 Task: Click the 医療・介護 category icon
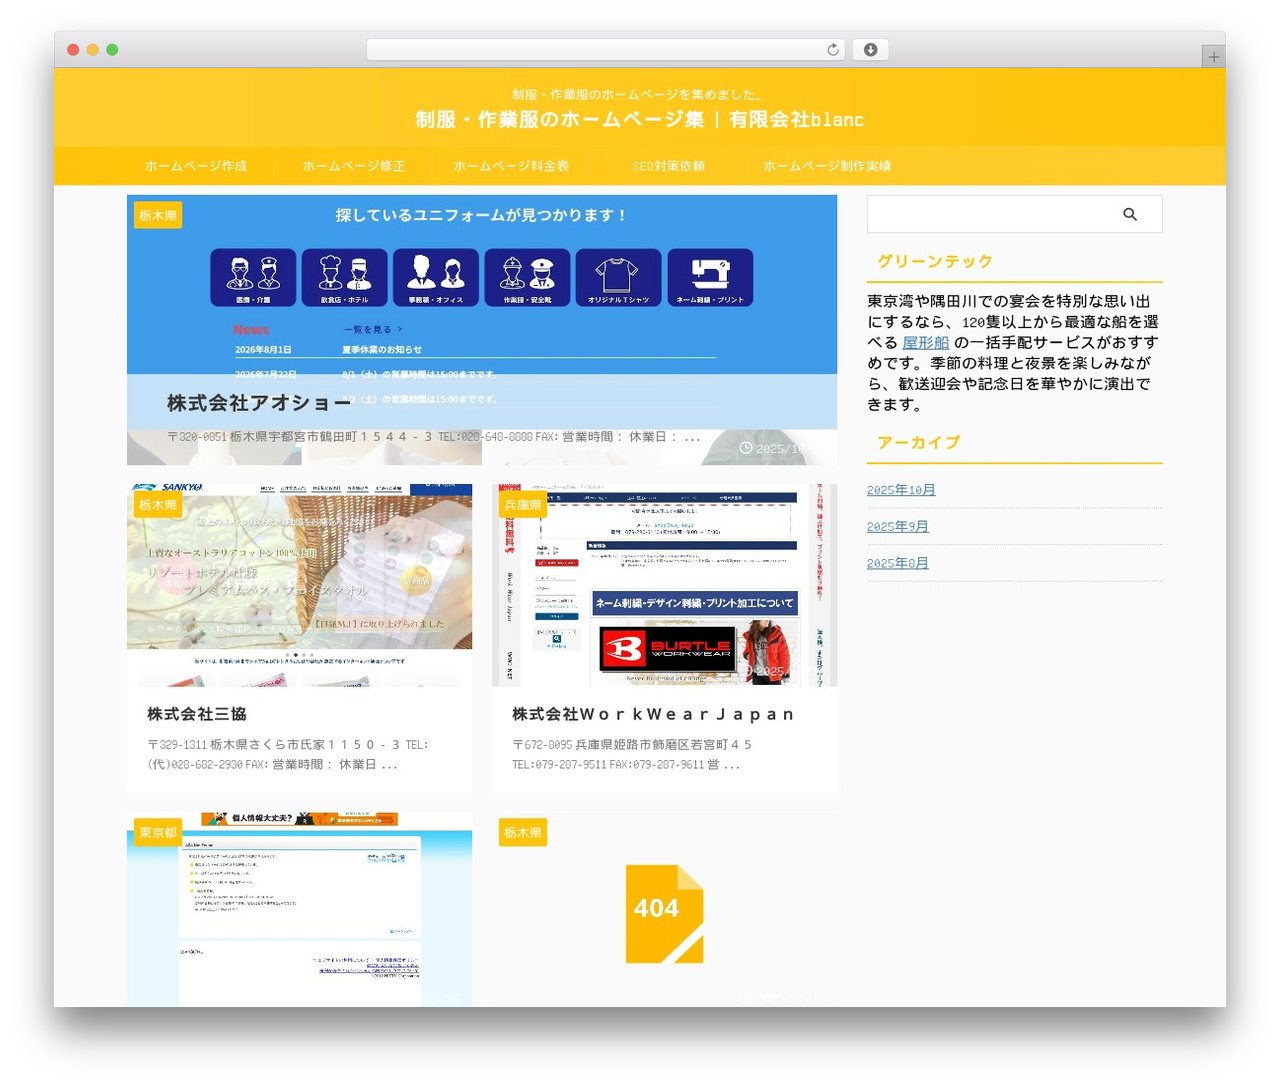pos(253,277)
